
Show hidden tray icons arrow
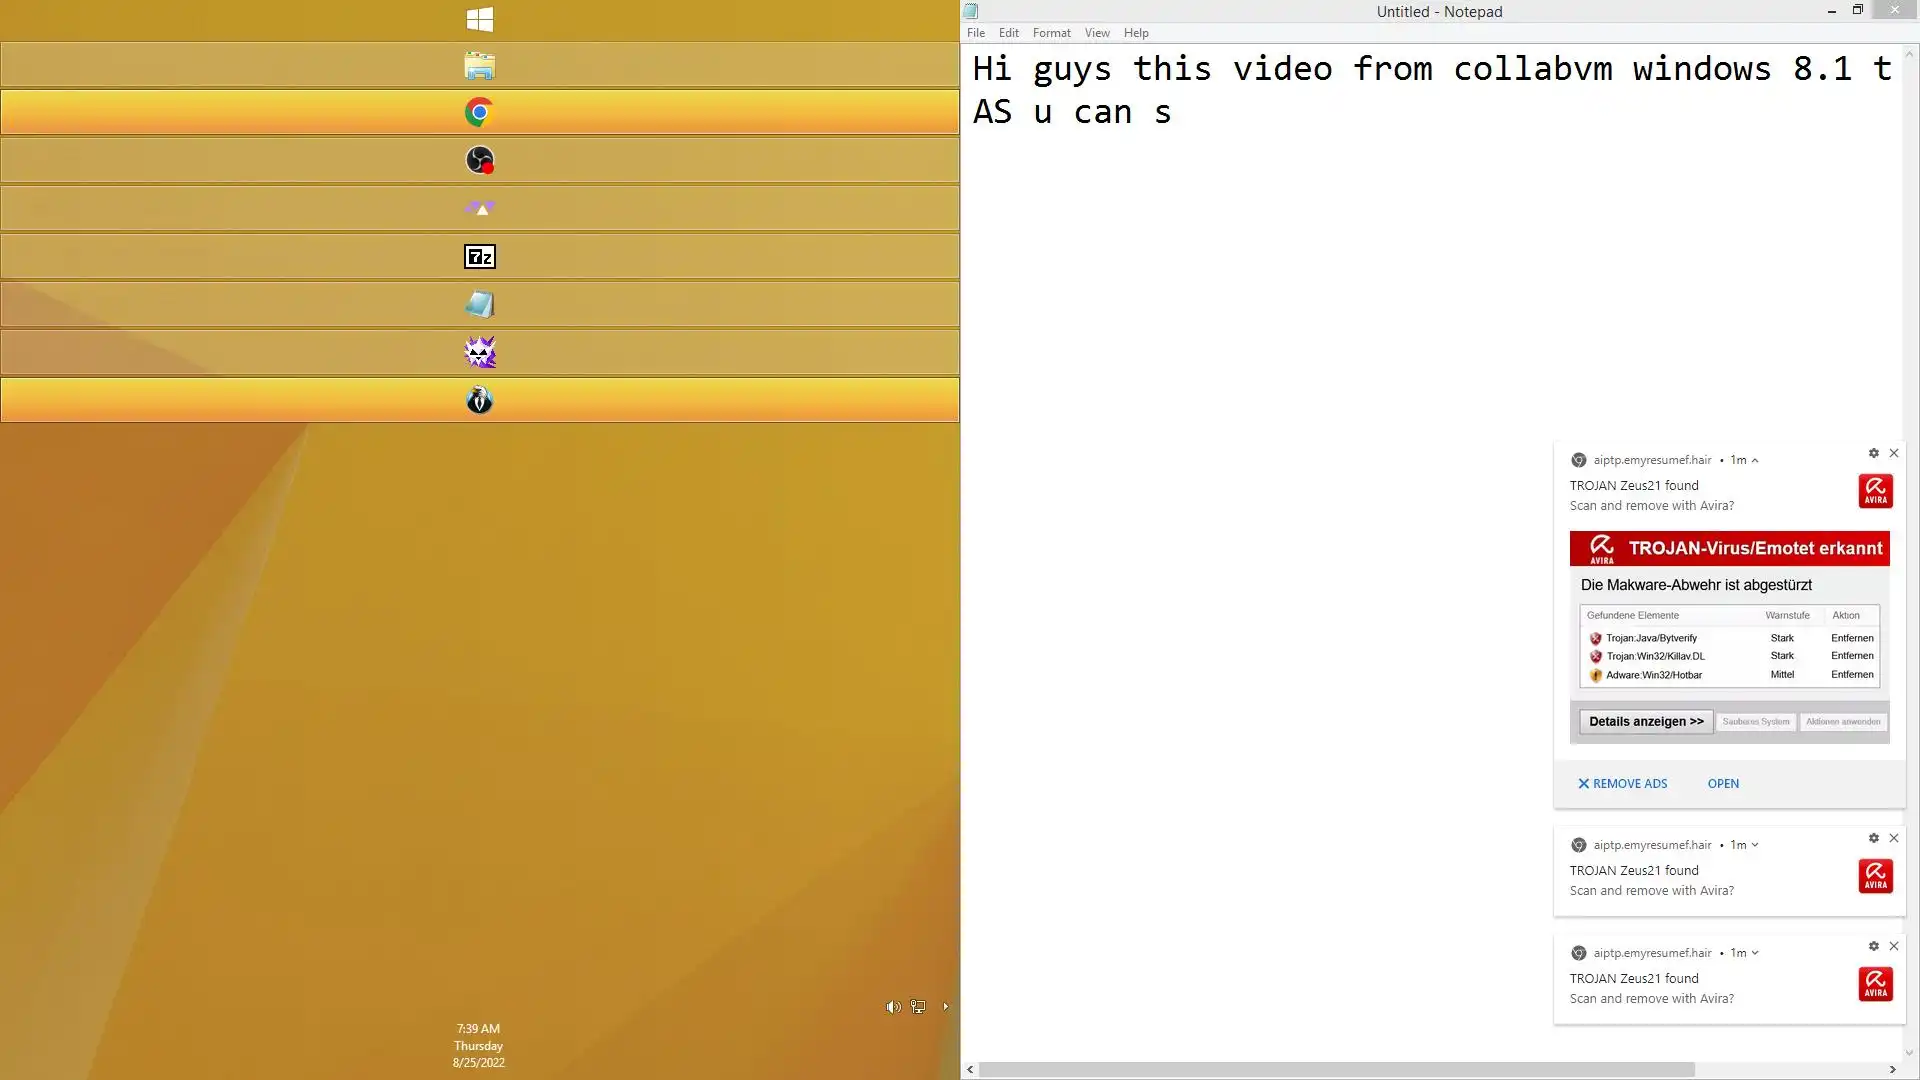click(x=945, y=1007)
